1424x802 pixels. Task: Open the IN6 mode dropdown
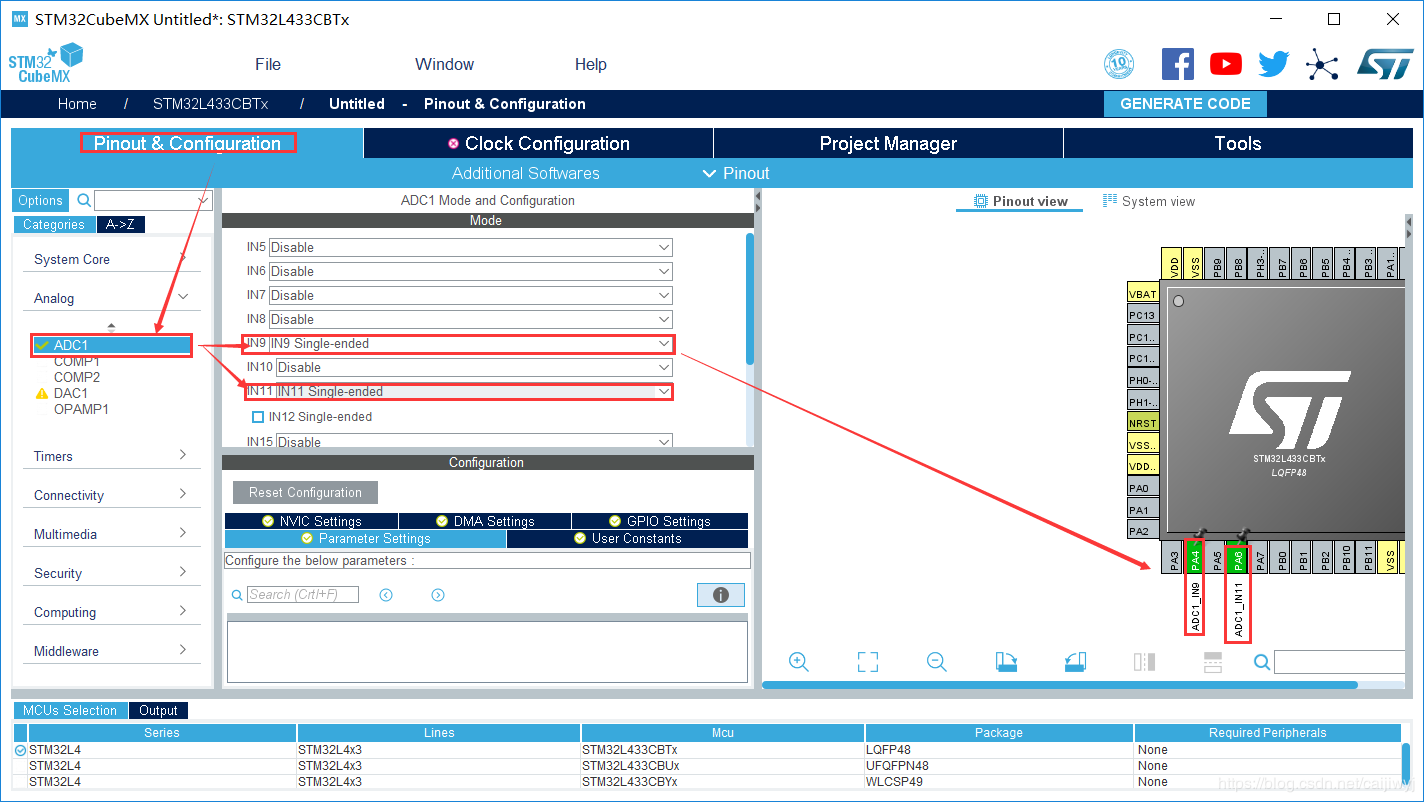point(470,271)
